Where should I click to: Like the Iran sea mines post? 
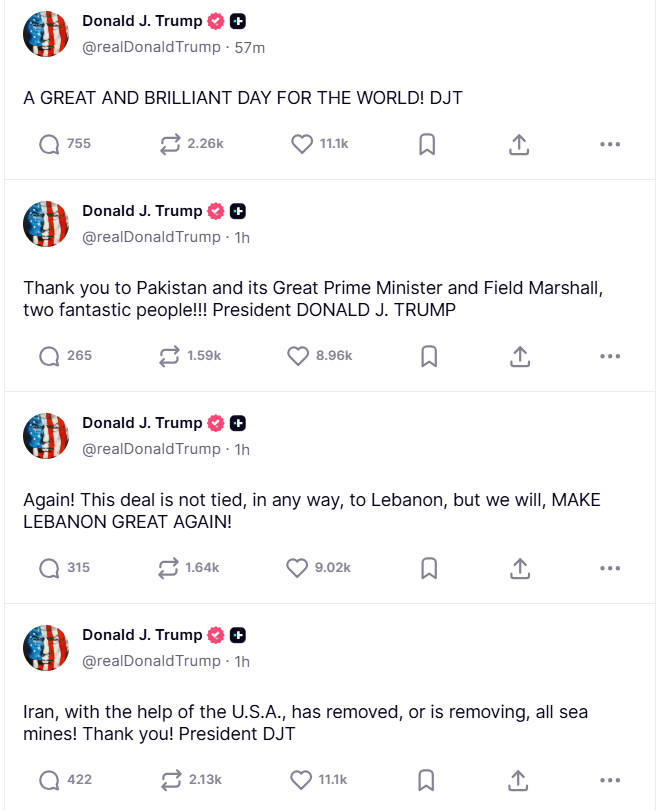coord(302,780)
